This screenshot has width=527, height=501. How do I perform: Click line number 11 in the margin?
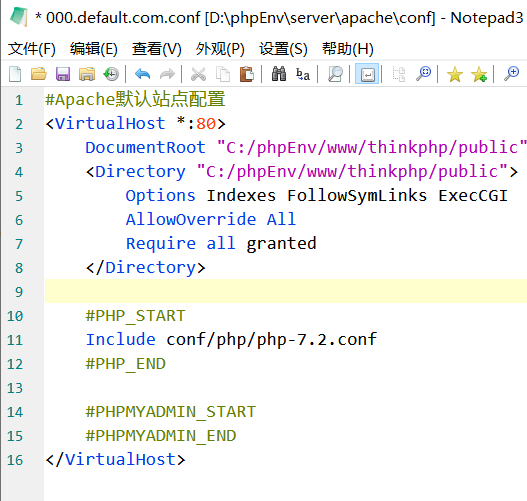(15, 340)
